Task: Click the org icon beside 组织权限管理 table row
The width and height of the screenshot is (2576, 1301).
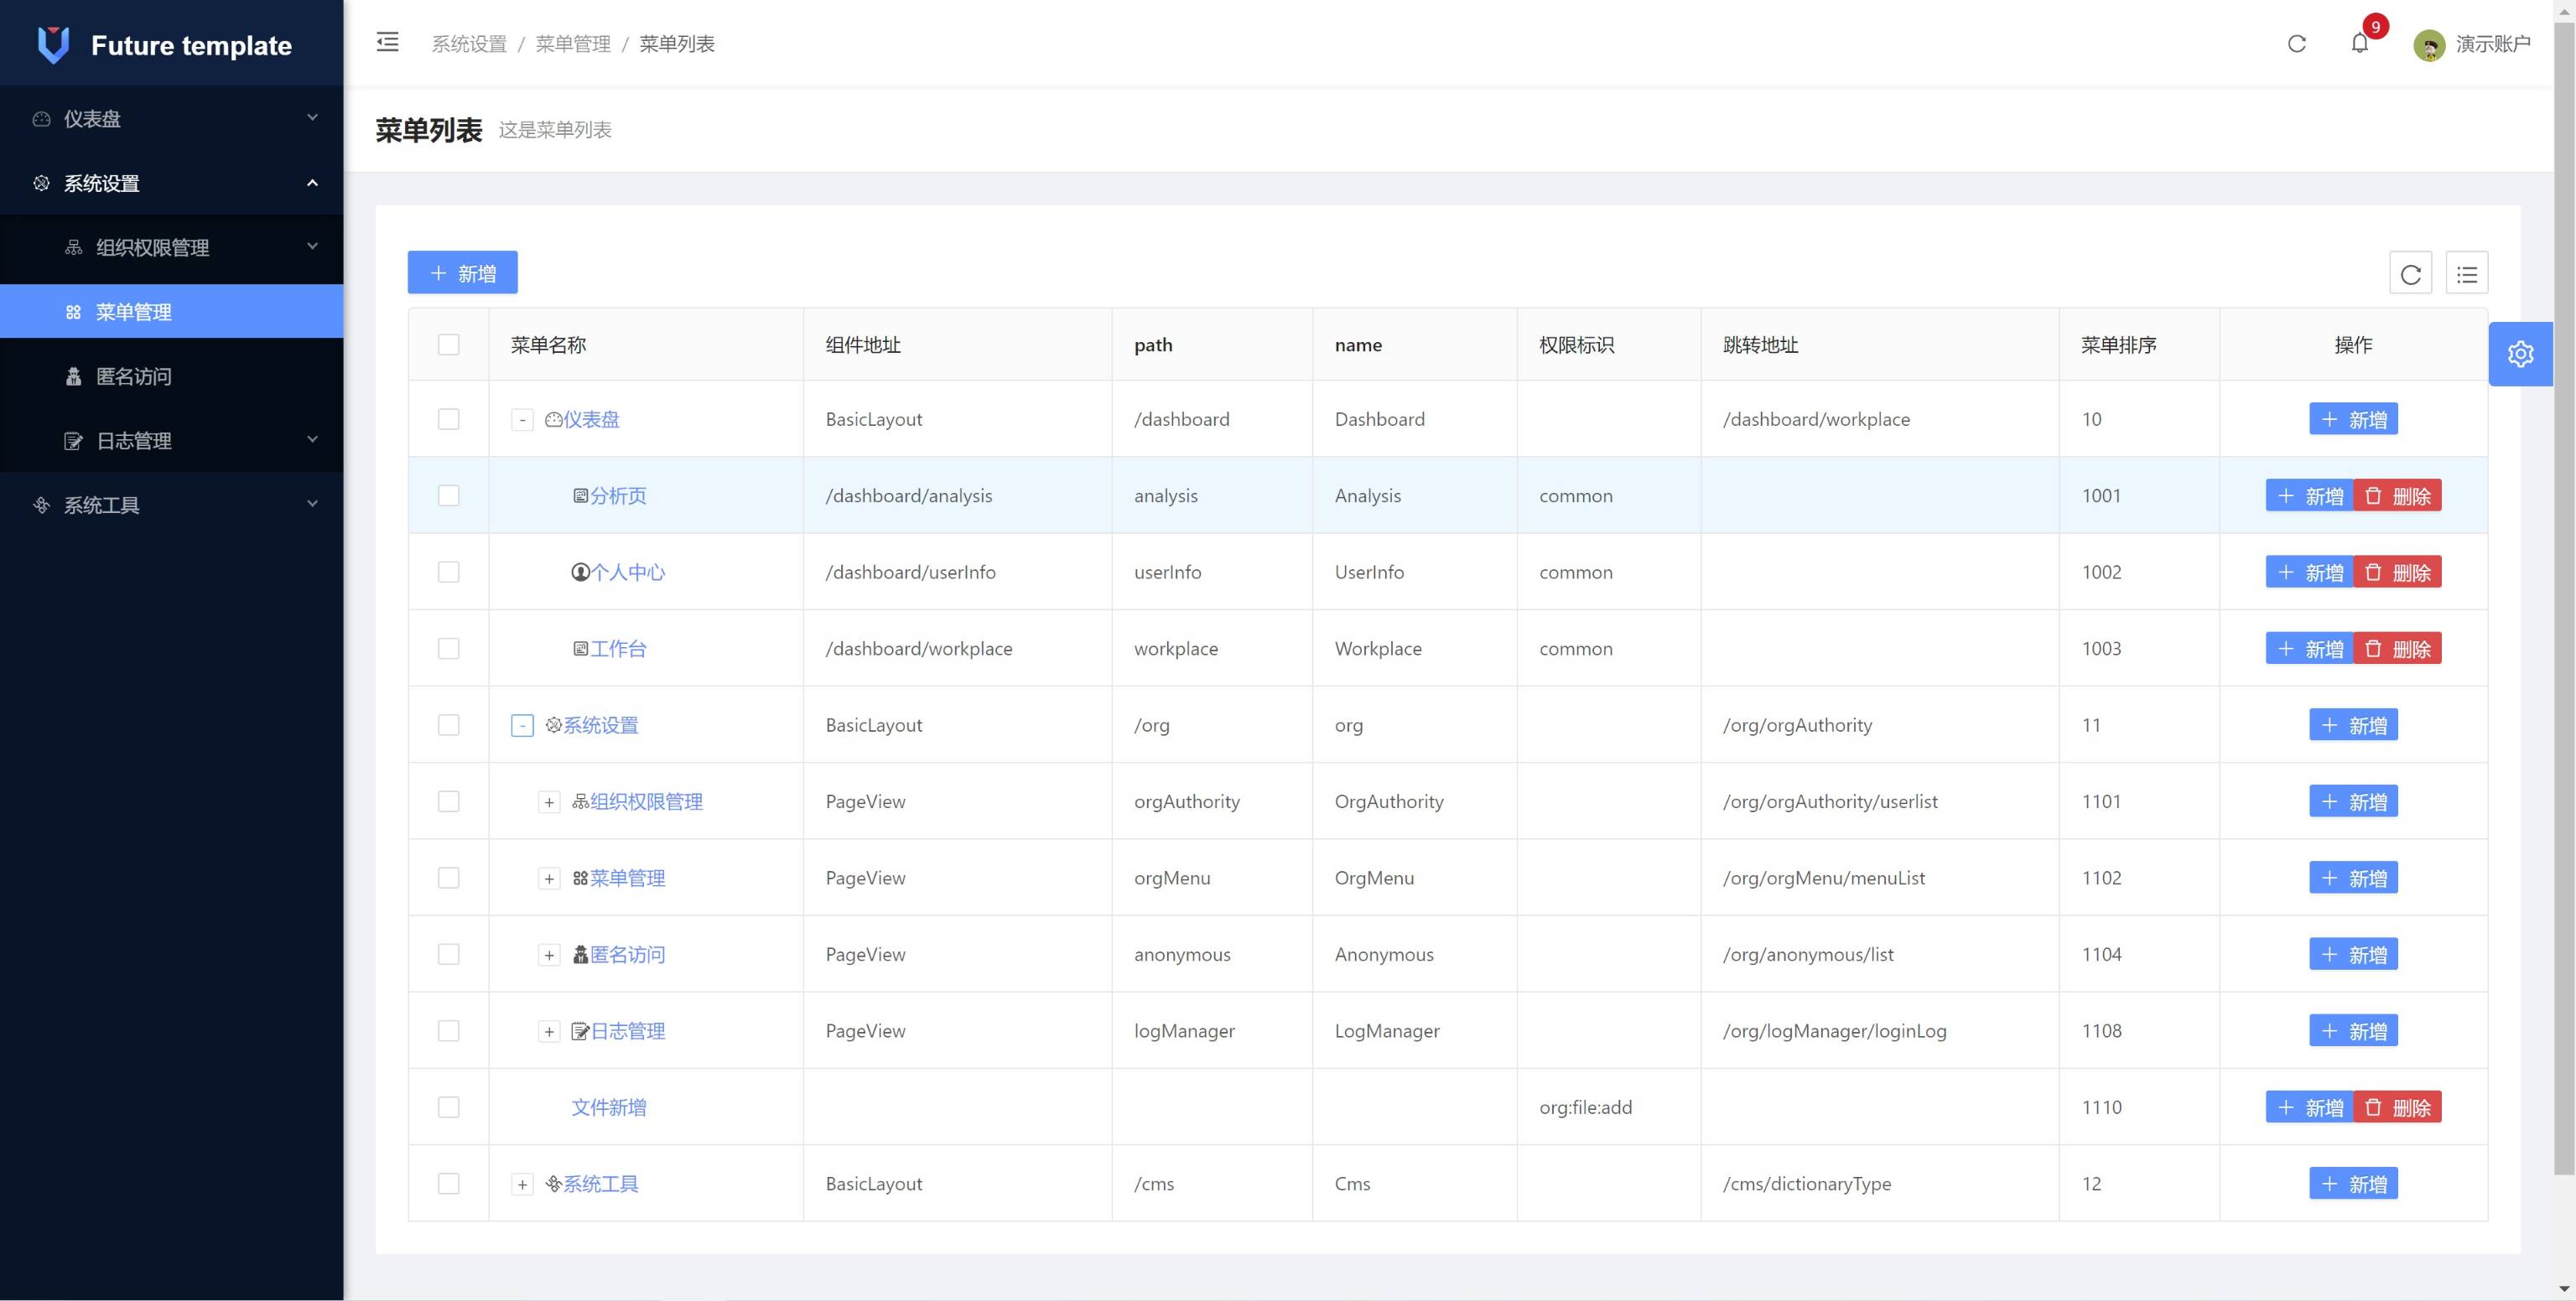Action: [580, 801]
